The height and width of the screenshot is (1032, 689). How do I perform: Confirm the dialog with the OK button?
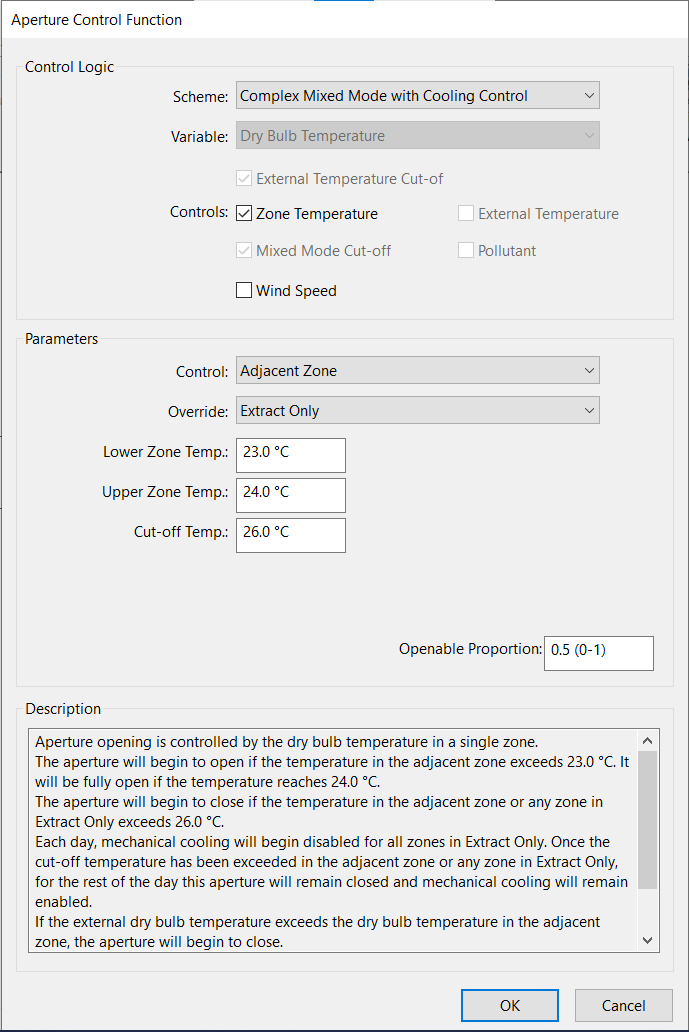point(510,1006)
